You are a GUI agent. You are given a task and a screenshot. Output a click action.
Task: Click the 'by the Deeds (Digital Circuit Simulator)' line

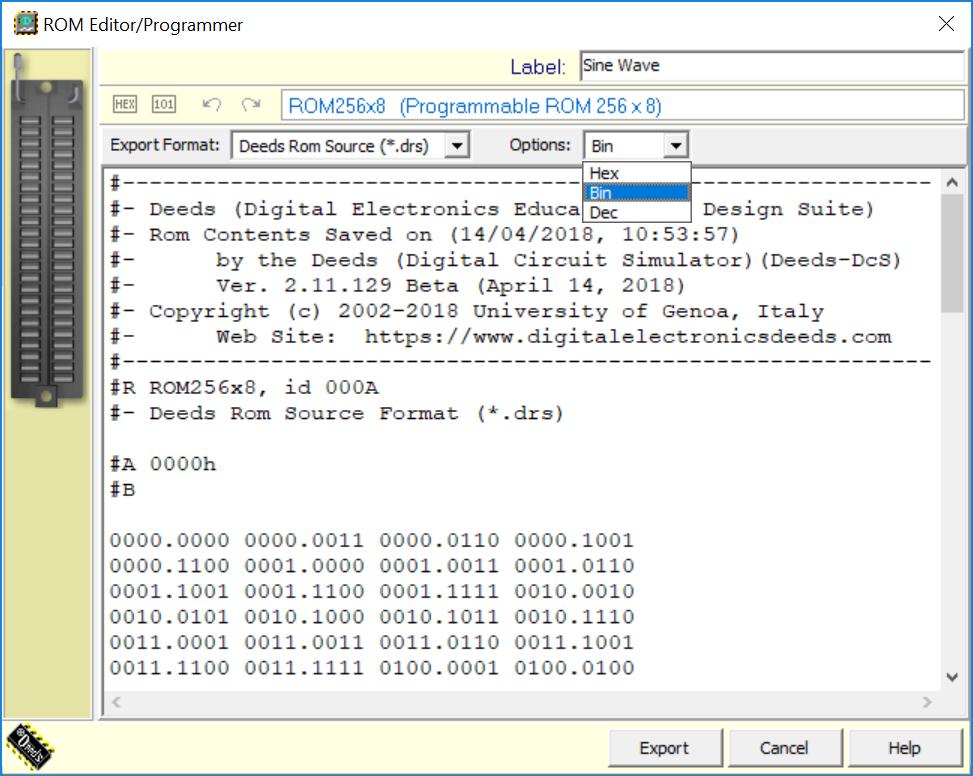coord(505,260)
